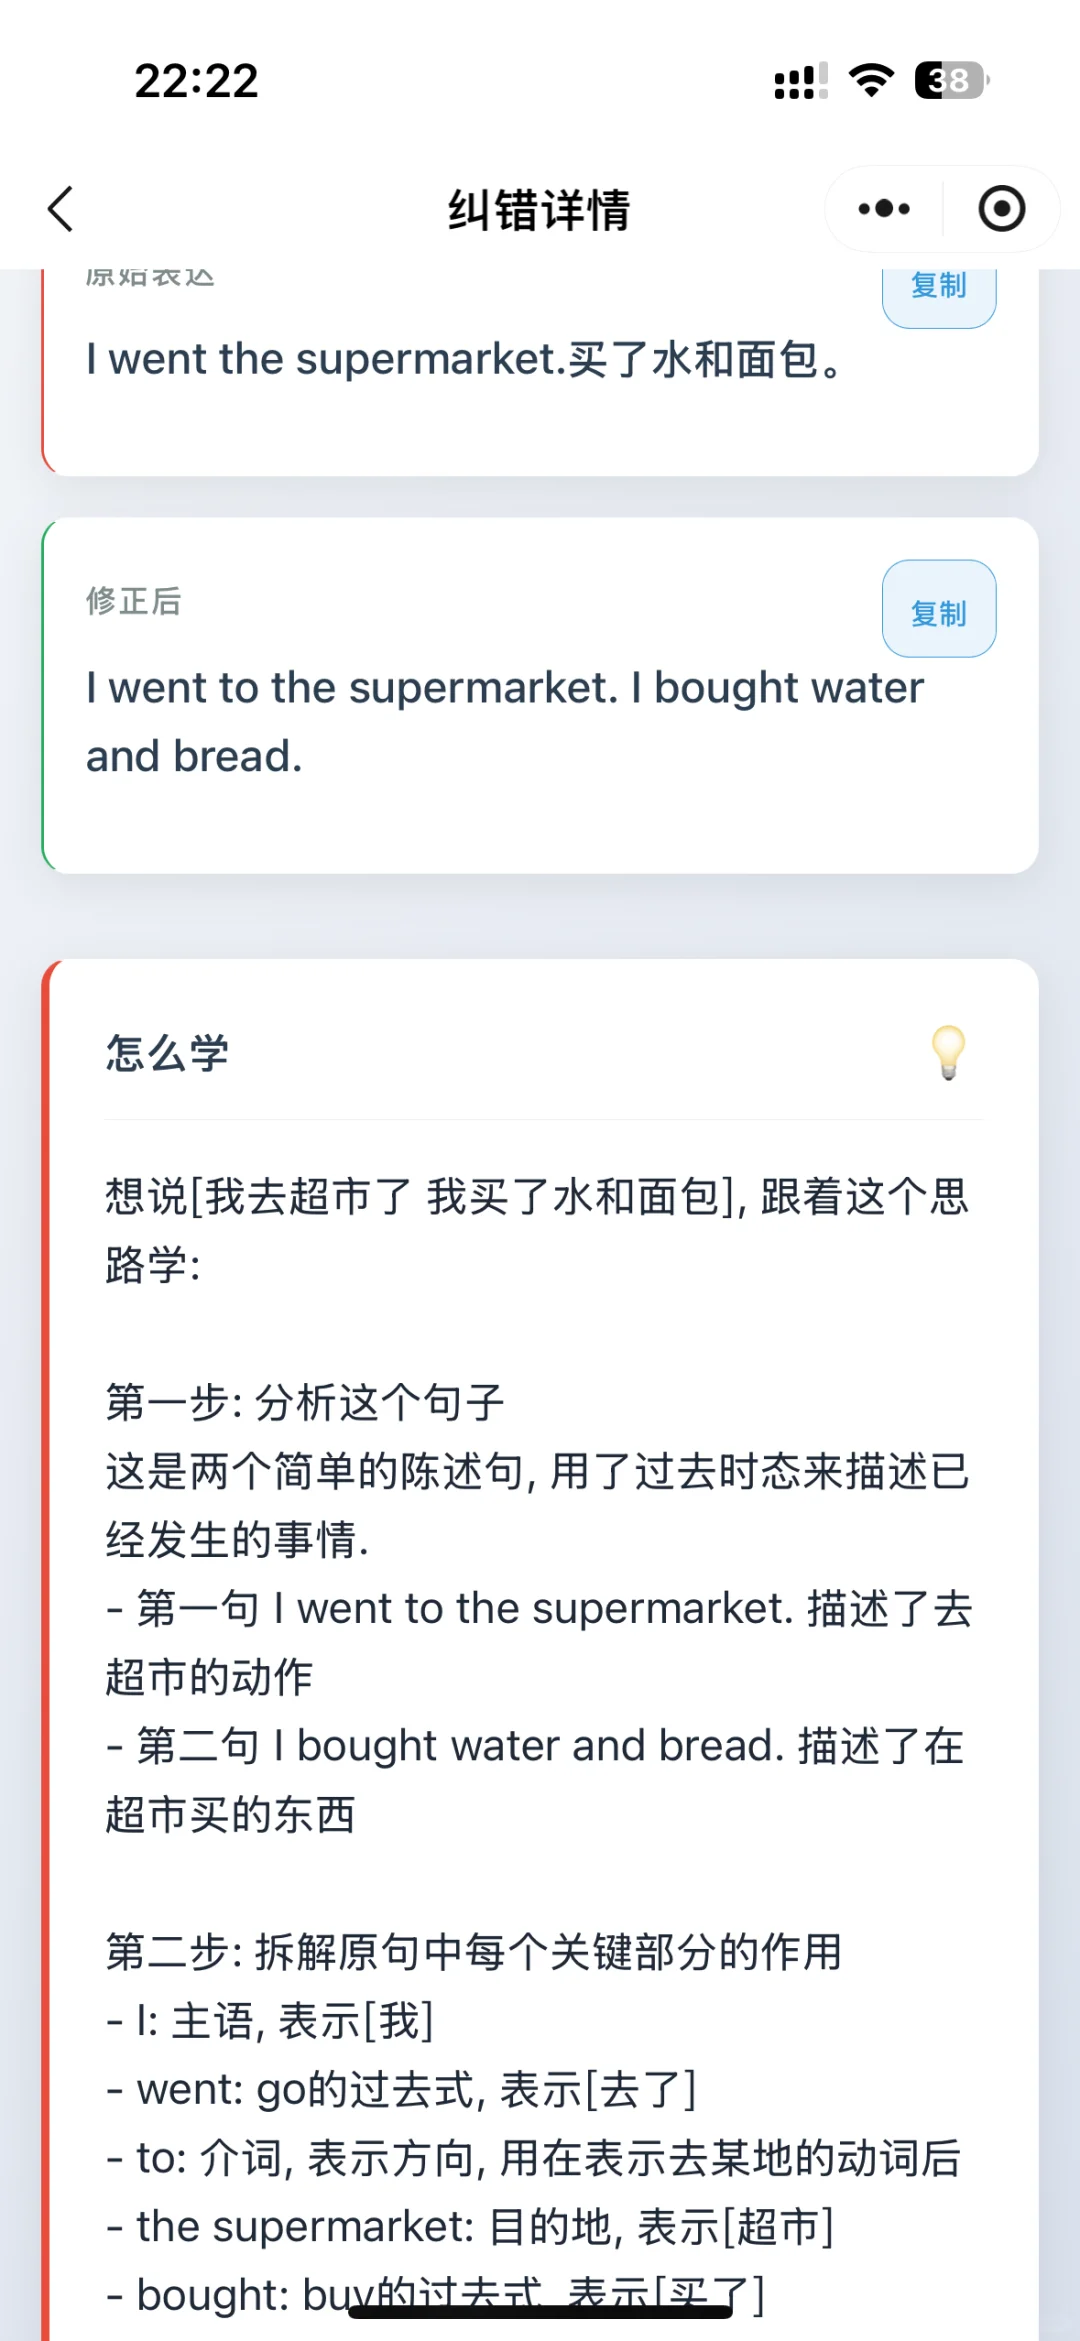The image size is (1080, 2341).
Task: Tap the battery indicator showing 38
Action: click(951, 80)
